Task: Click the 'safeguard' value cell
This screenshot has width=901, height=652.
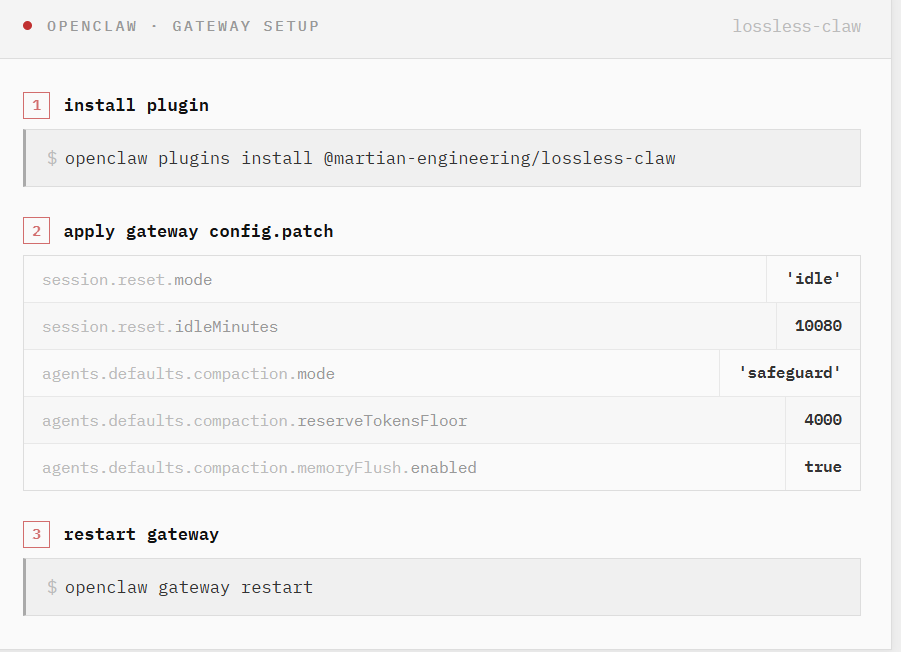Action: coord(790,373)
